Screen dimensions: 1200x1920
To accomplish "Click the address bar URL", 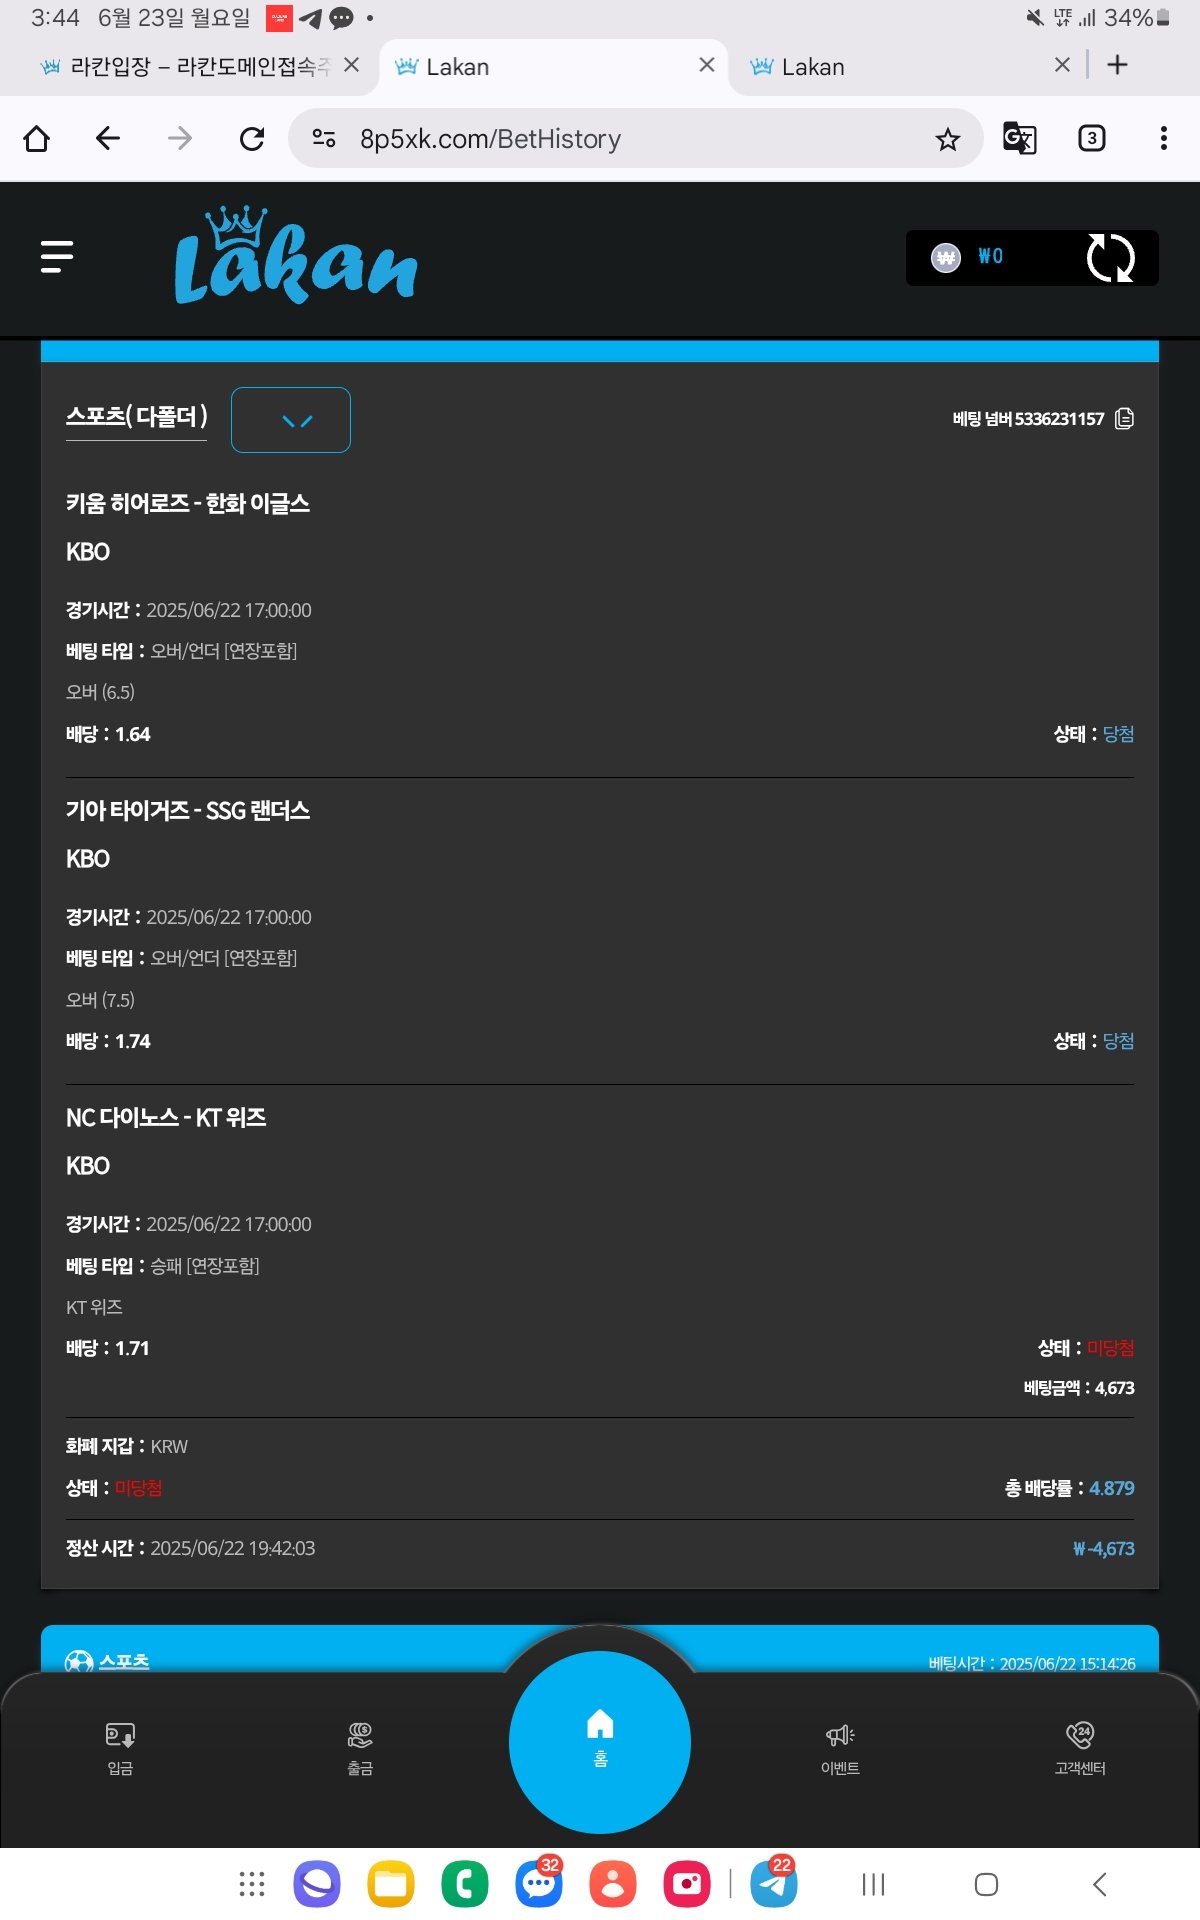I will point(490,139).
